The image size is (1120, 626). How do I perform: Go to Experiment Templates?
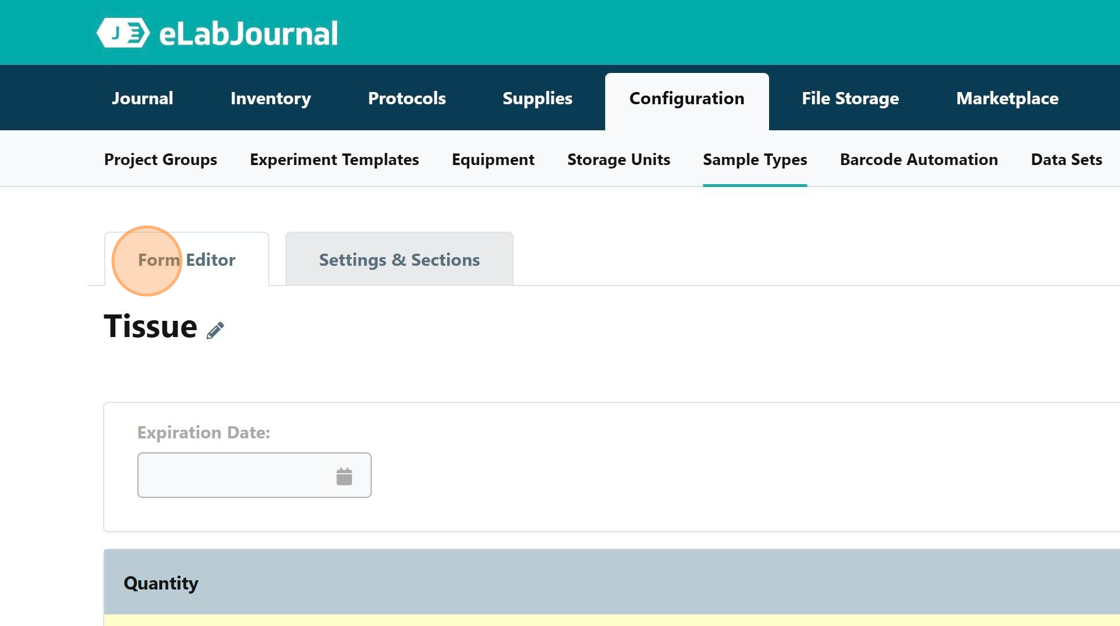(334, 159)
